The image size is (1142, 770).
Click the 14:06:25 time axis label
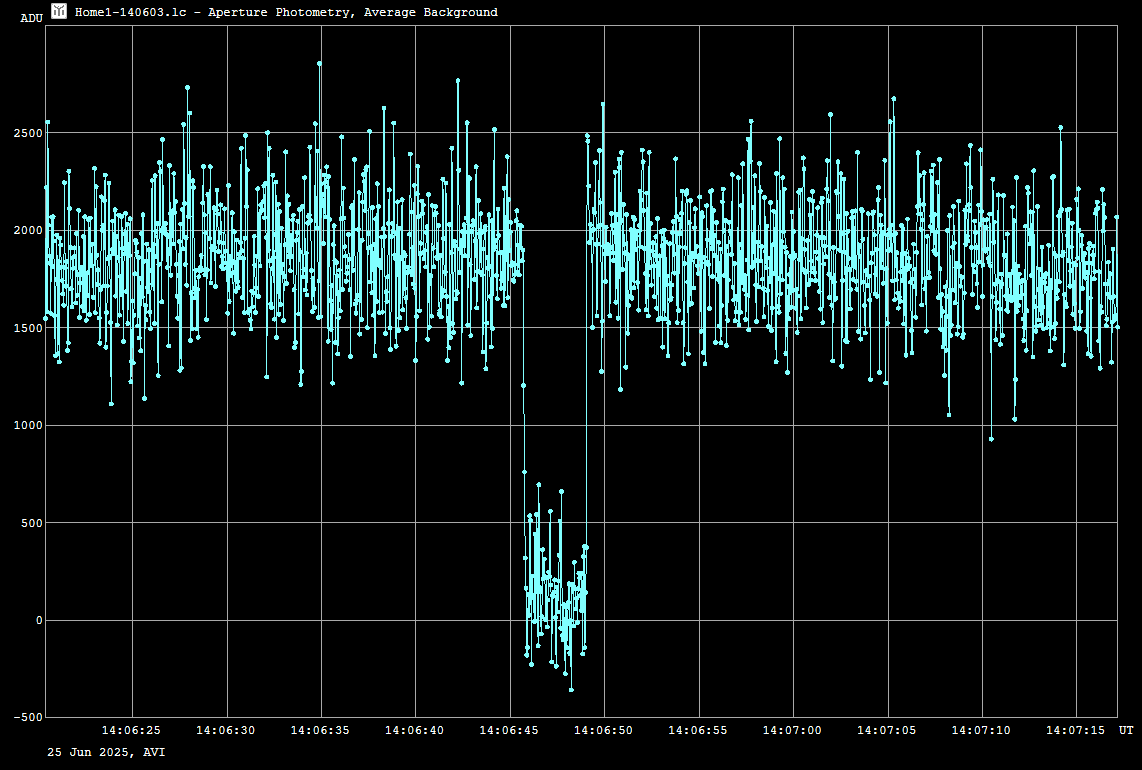(x=131, y=730)
